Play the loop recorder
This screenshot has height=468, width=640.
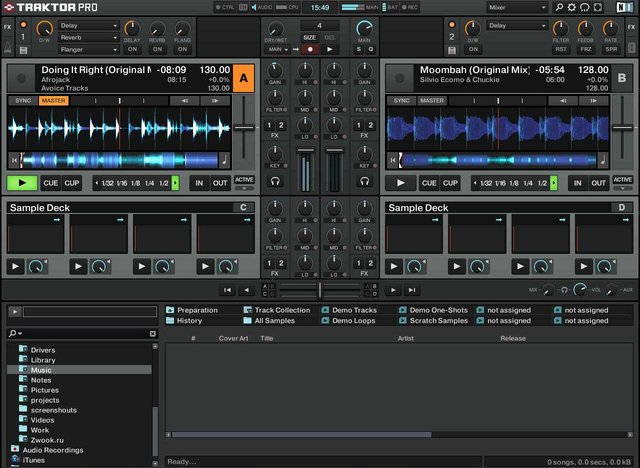330,49
